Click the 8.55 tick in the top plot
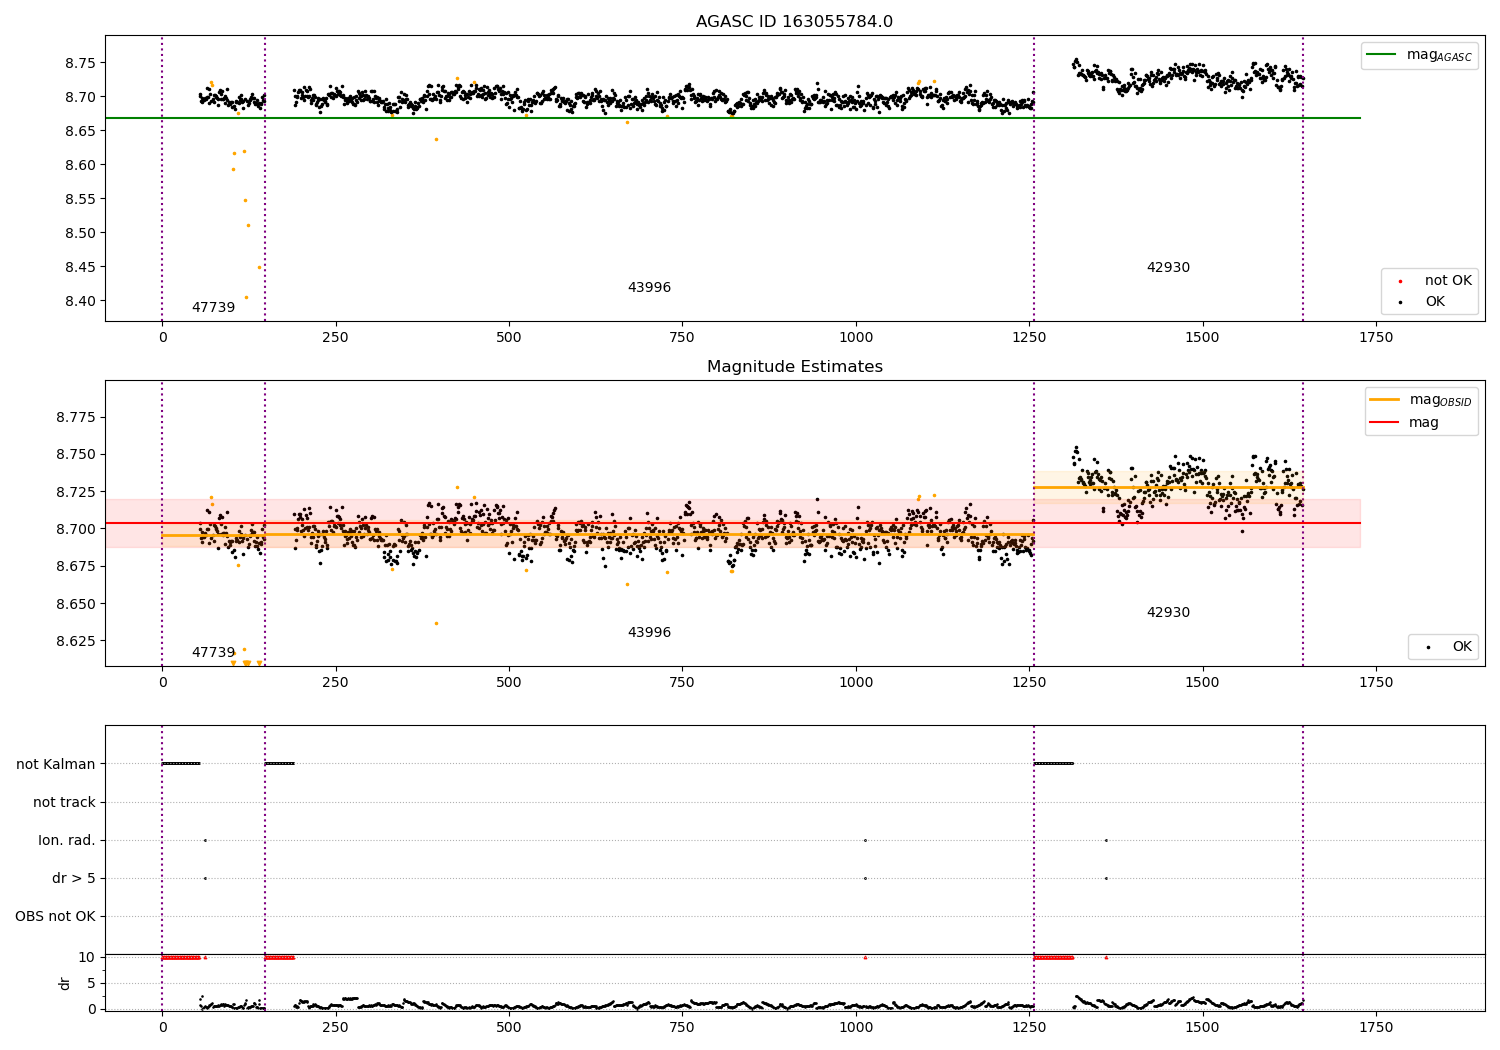 (x=79, y=199)
